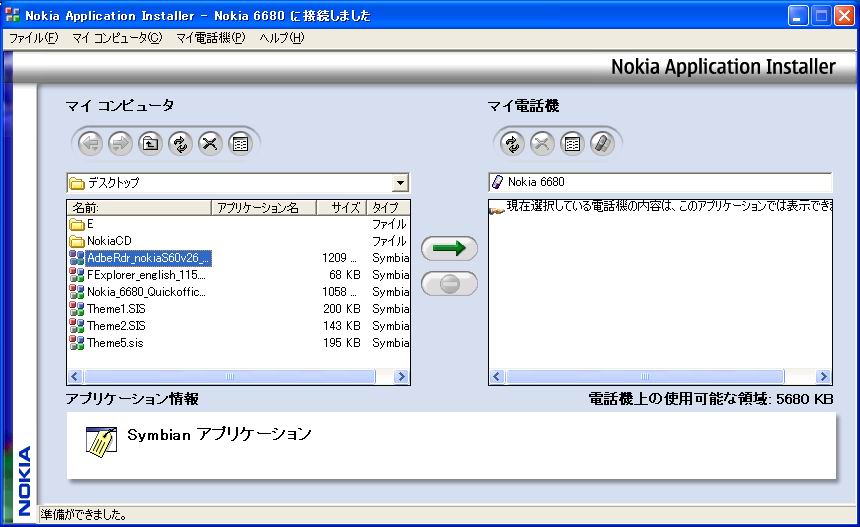This screenshot has width=860, height=527.
Task: Click left arrow of phone list scrollbar
Action: click(x=497, y=376)
